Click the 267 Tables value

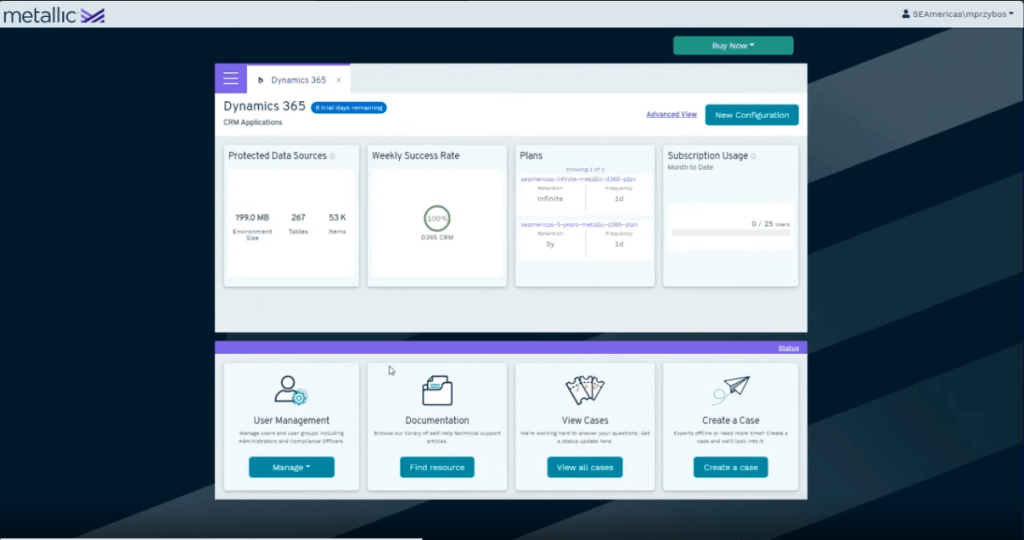coord(298,217)
